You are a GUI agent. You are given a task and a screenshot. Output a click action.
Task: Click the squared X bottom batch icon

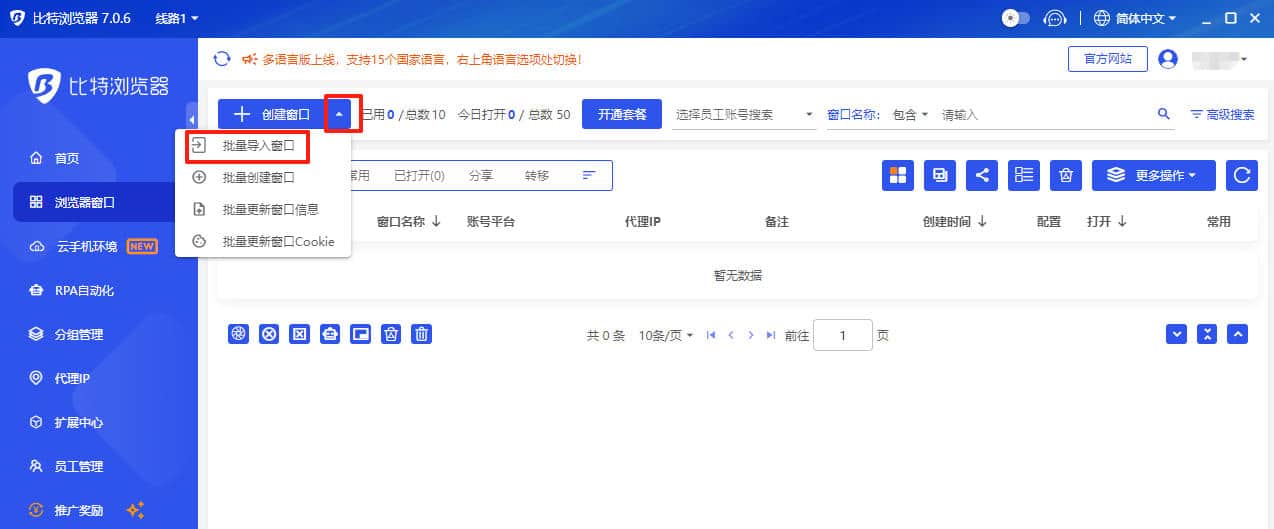tap(299, 334)
